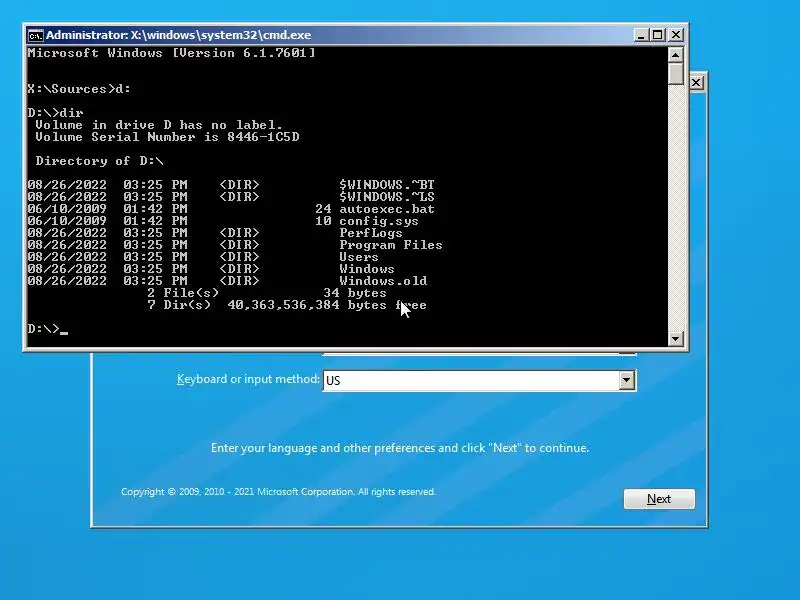The height and width of the screenshot is (600, 800).
Task: Click the cmd.exe title bar system icon
Action: [36, 36]
